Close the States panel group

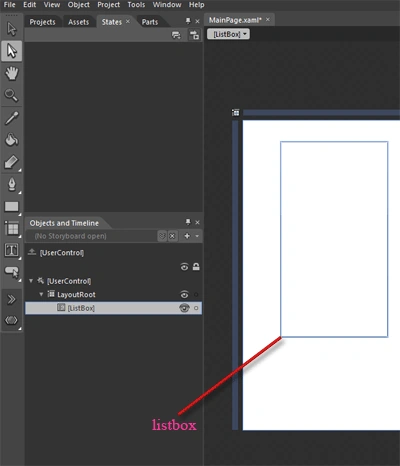coord(197,21)
